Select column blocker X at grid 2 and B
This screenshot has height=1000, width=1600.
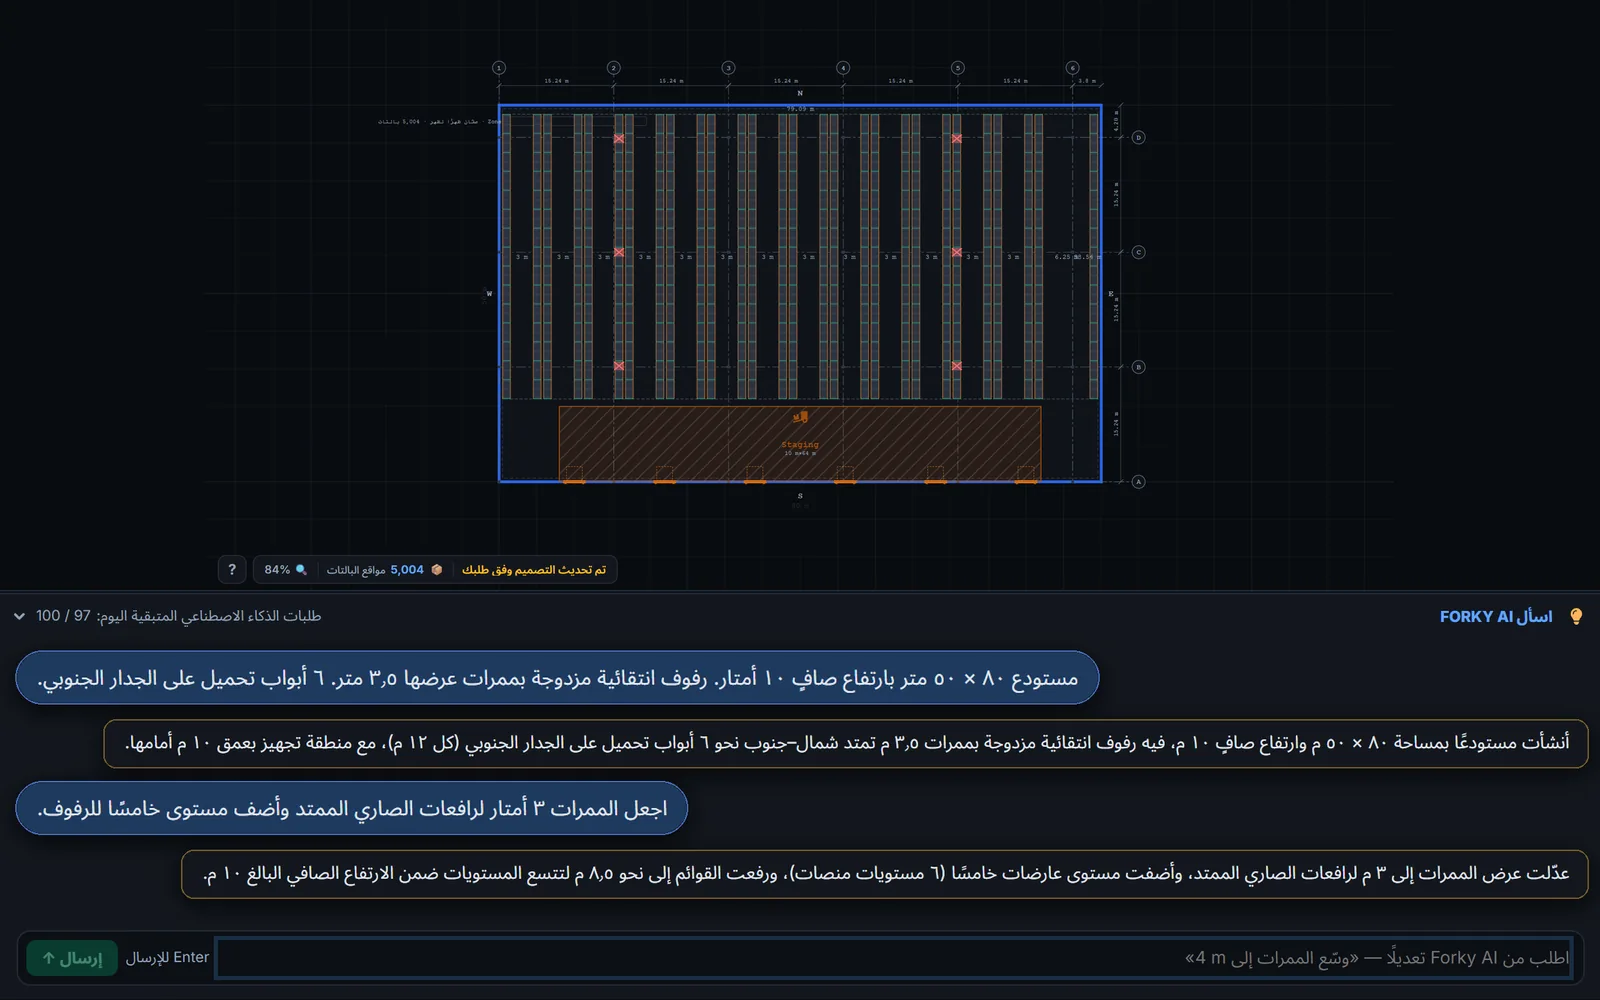(619, 366)
